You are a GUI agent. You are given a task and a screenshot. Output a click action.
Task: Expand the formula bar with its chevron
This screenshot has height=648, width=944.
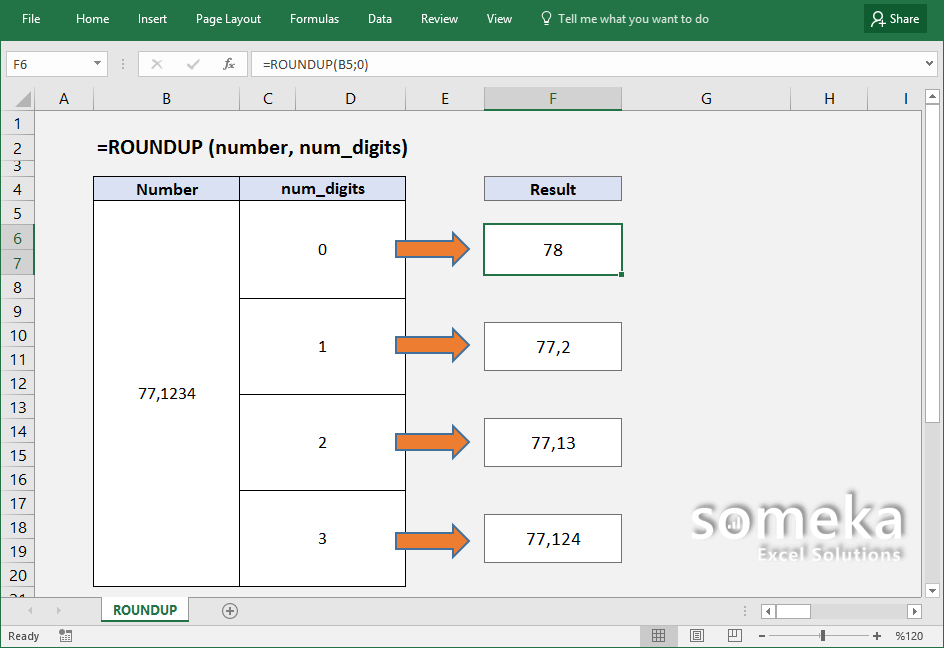(931, 63)
